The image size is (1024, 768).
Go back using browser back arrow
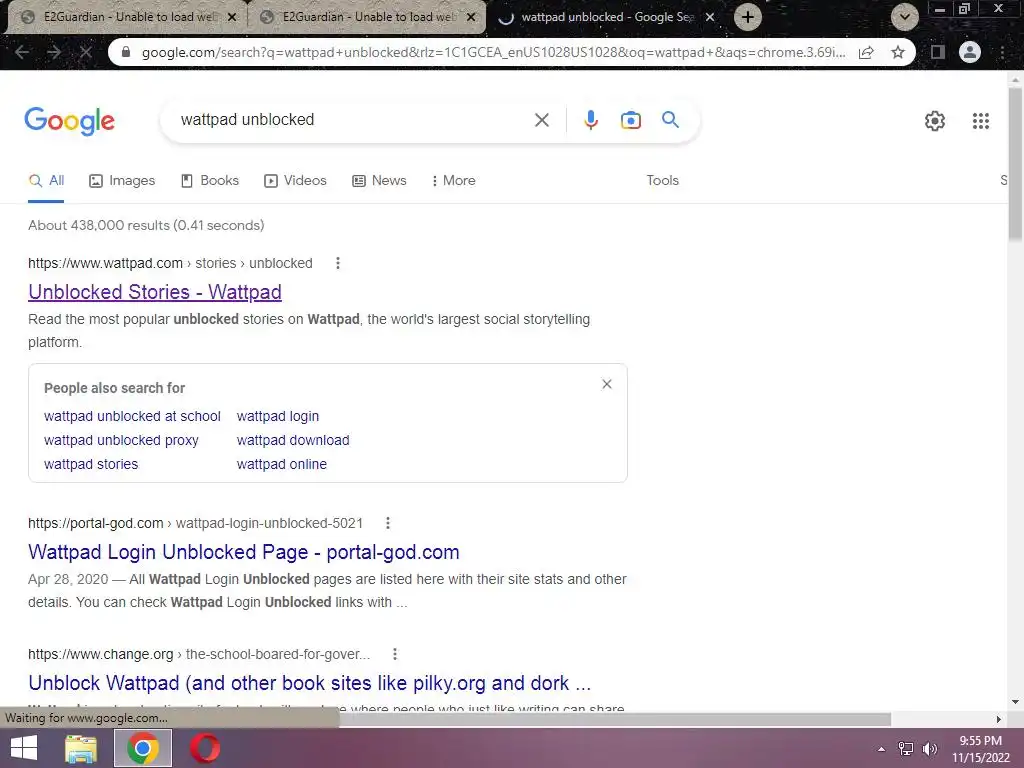pyautogui.click(x=22, y=52)
